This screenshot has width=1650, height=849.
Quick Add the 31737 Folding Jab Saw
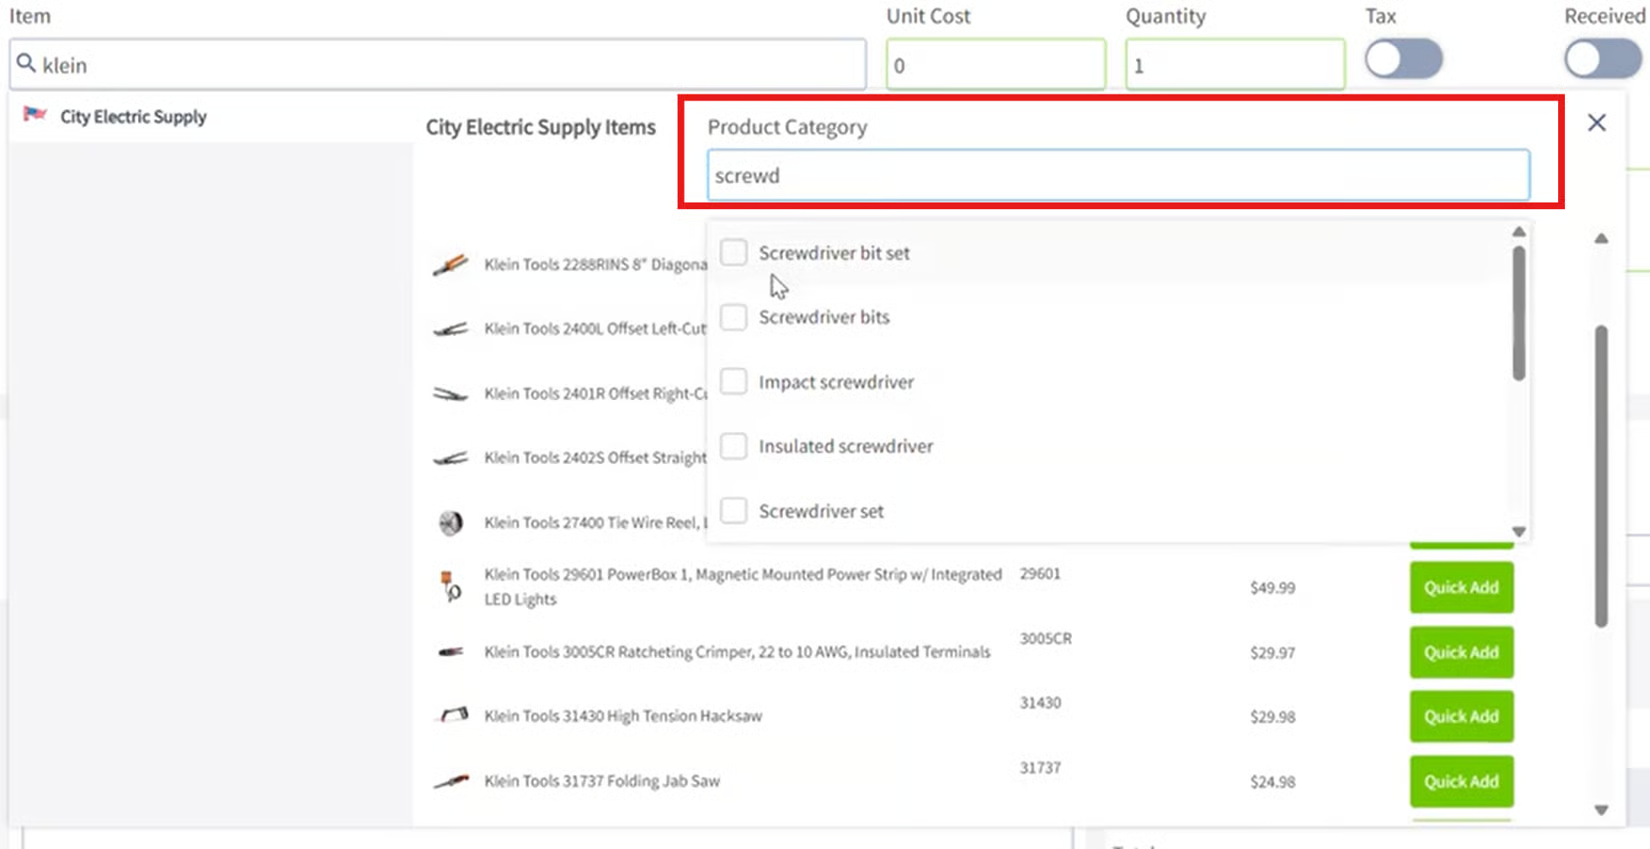coord(1461,781)
